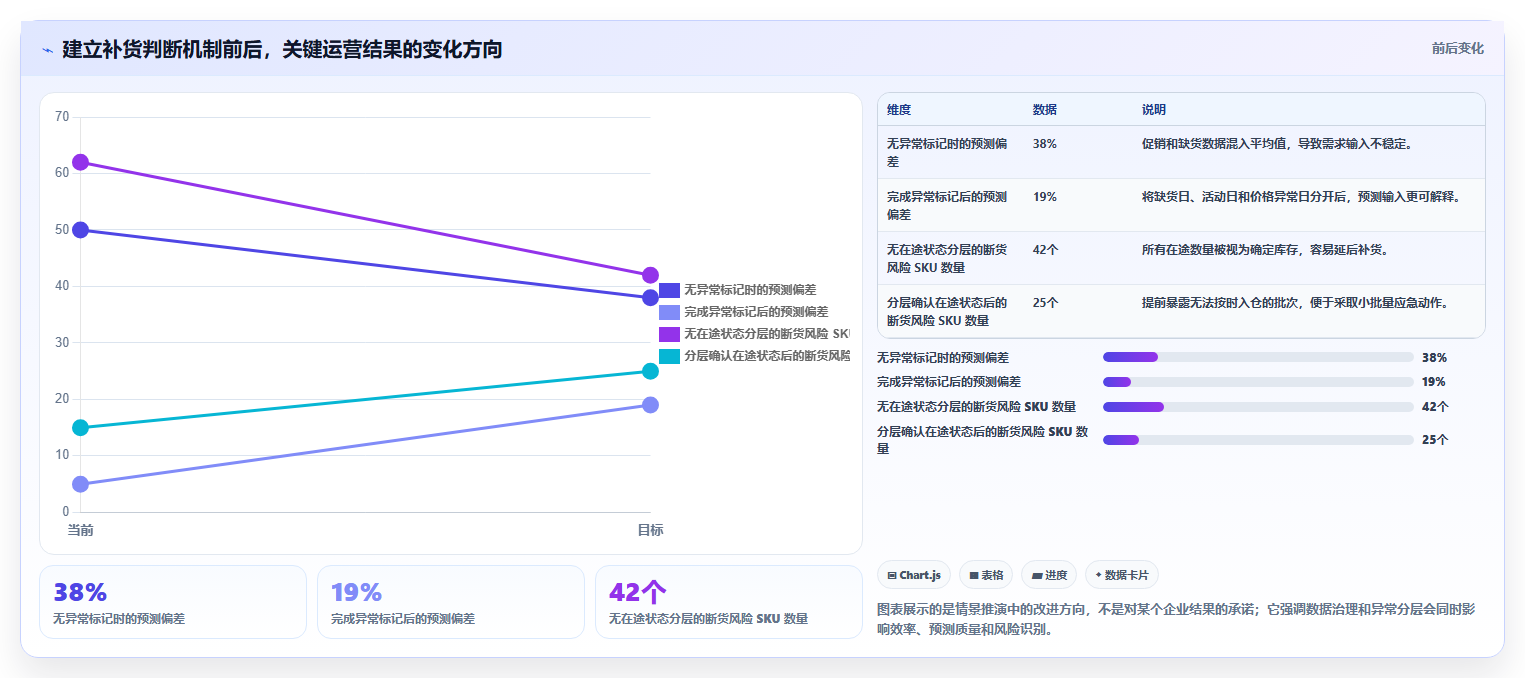1525x678 pixels.
Task: Click the 数据卡片 chip sparkle icon
Action: tap(1099, 575)
